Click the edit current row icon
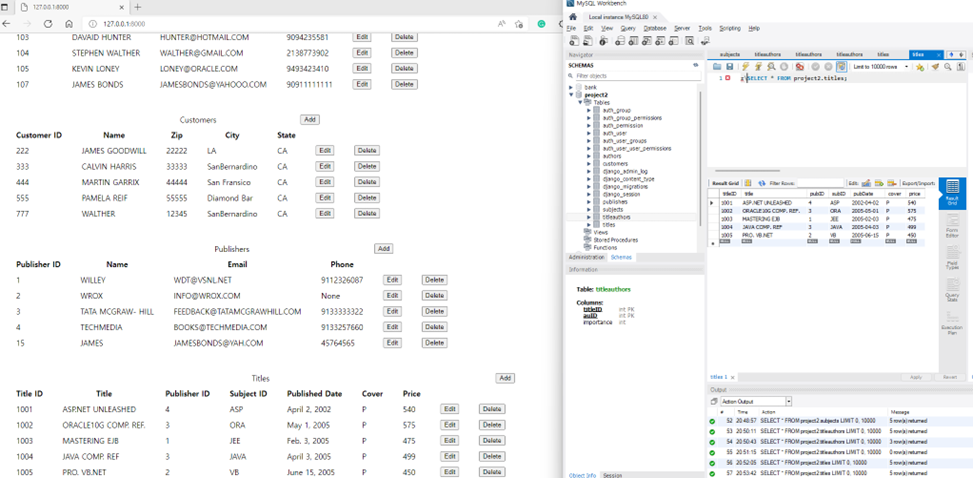The width and height of the screenshot is (973, 478). coord(866,183)
